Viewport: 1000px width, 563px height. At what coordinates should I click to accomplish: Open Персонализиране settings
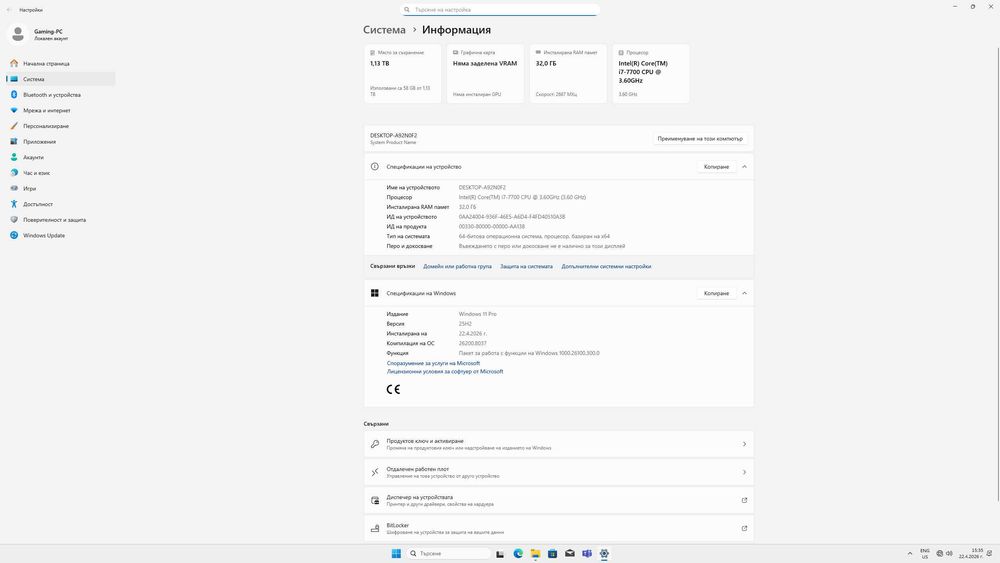coord(61,126)
